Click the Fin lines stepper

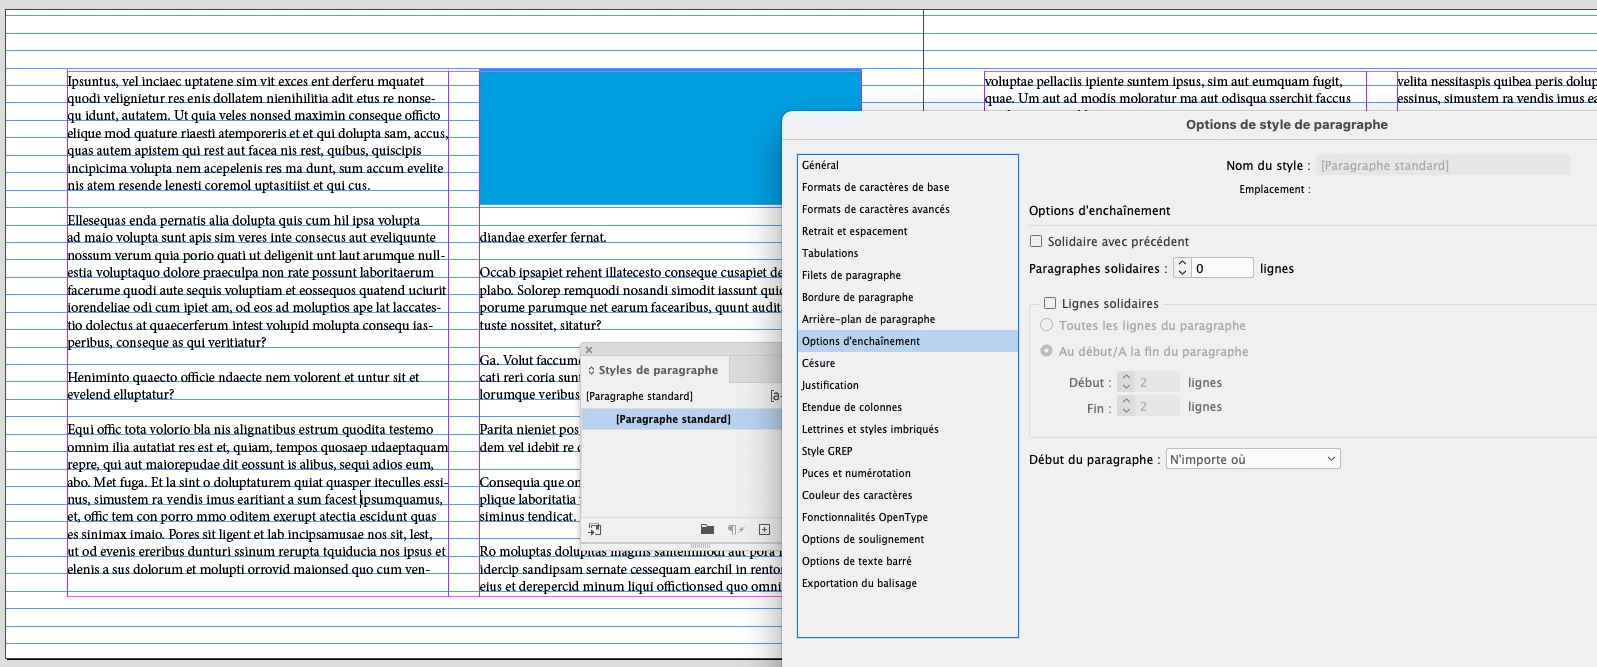tap(1126, 407)
